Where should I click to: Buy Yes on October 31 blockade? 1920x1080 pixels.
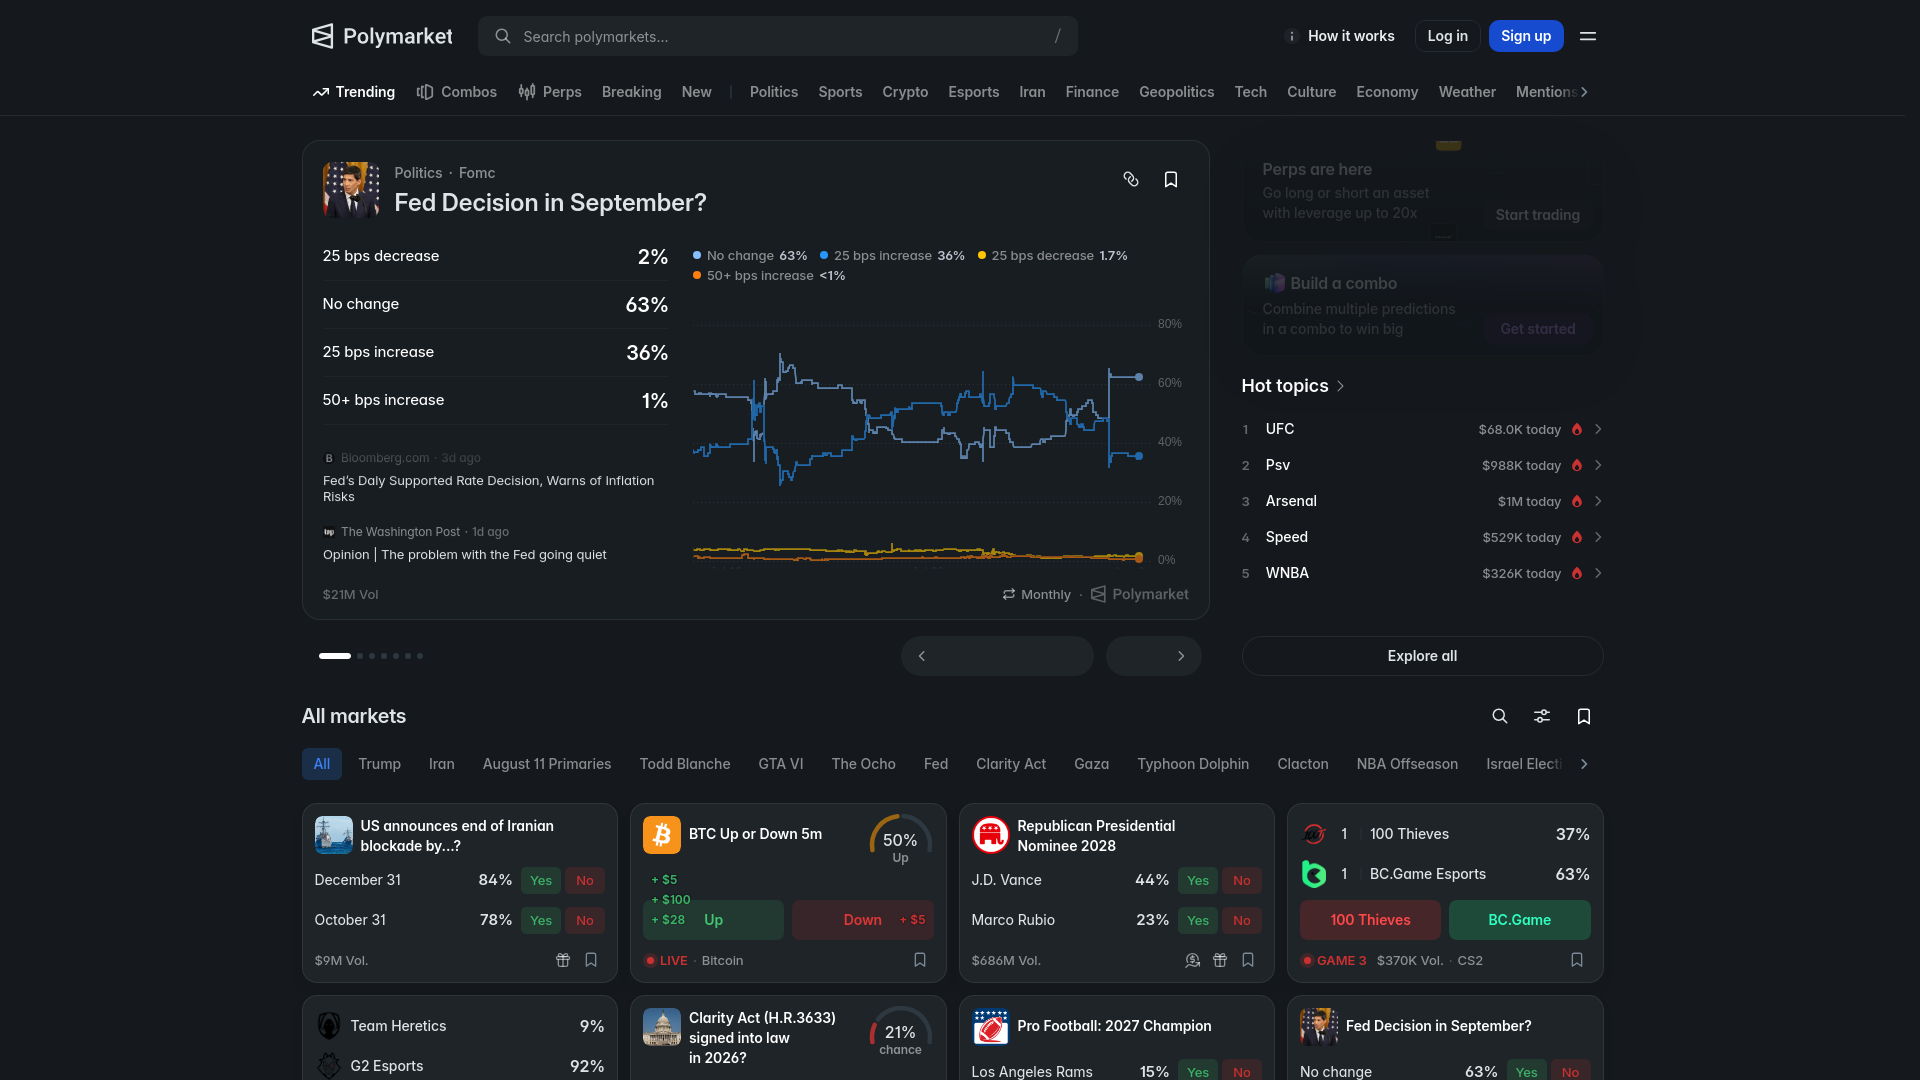pos(541,920)
